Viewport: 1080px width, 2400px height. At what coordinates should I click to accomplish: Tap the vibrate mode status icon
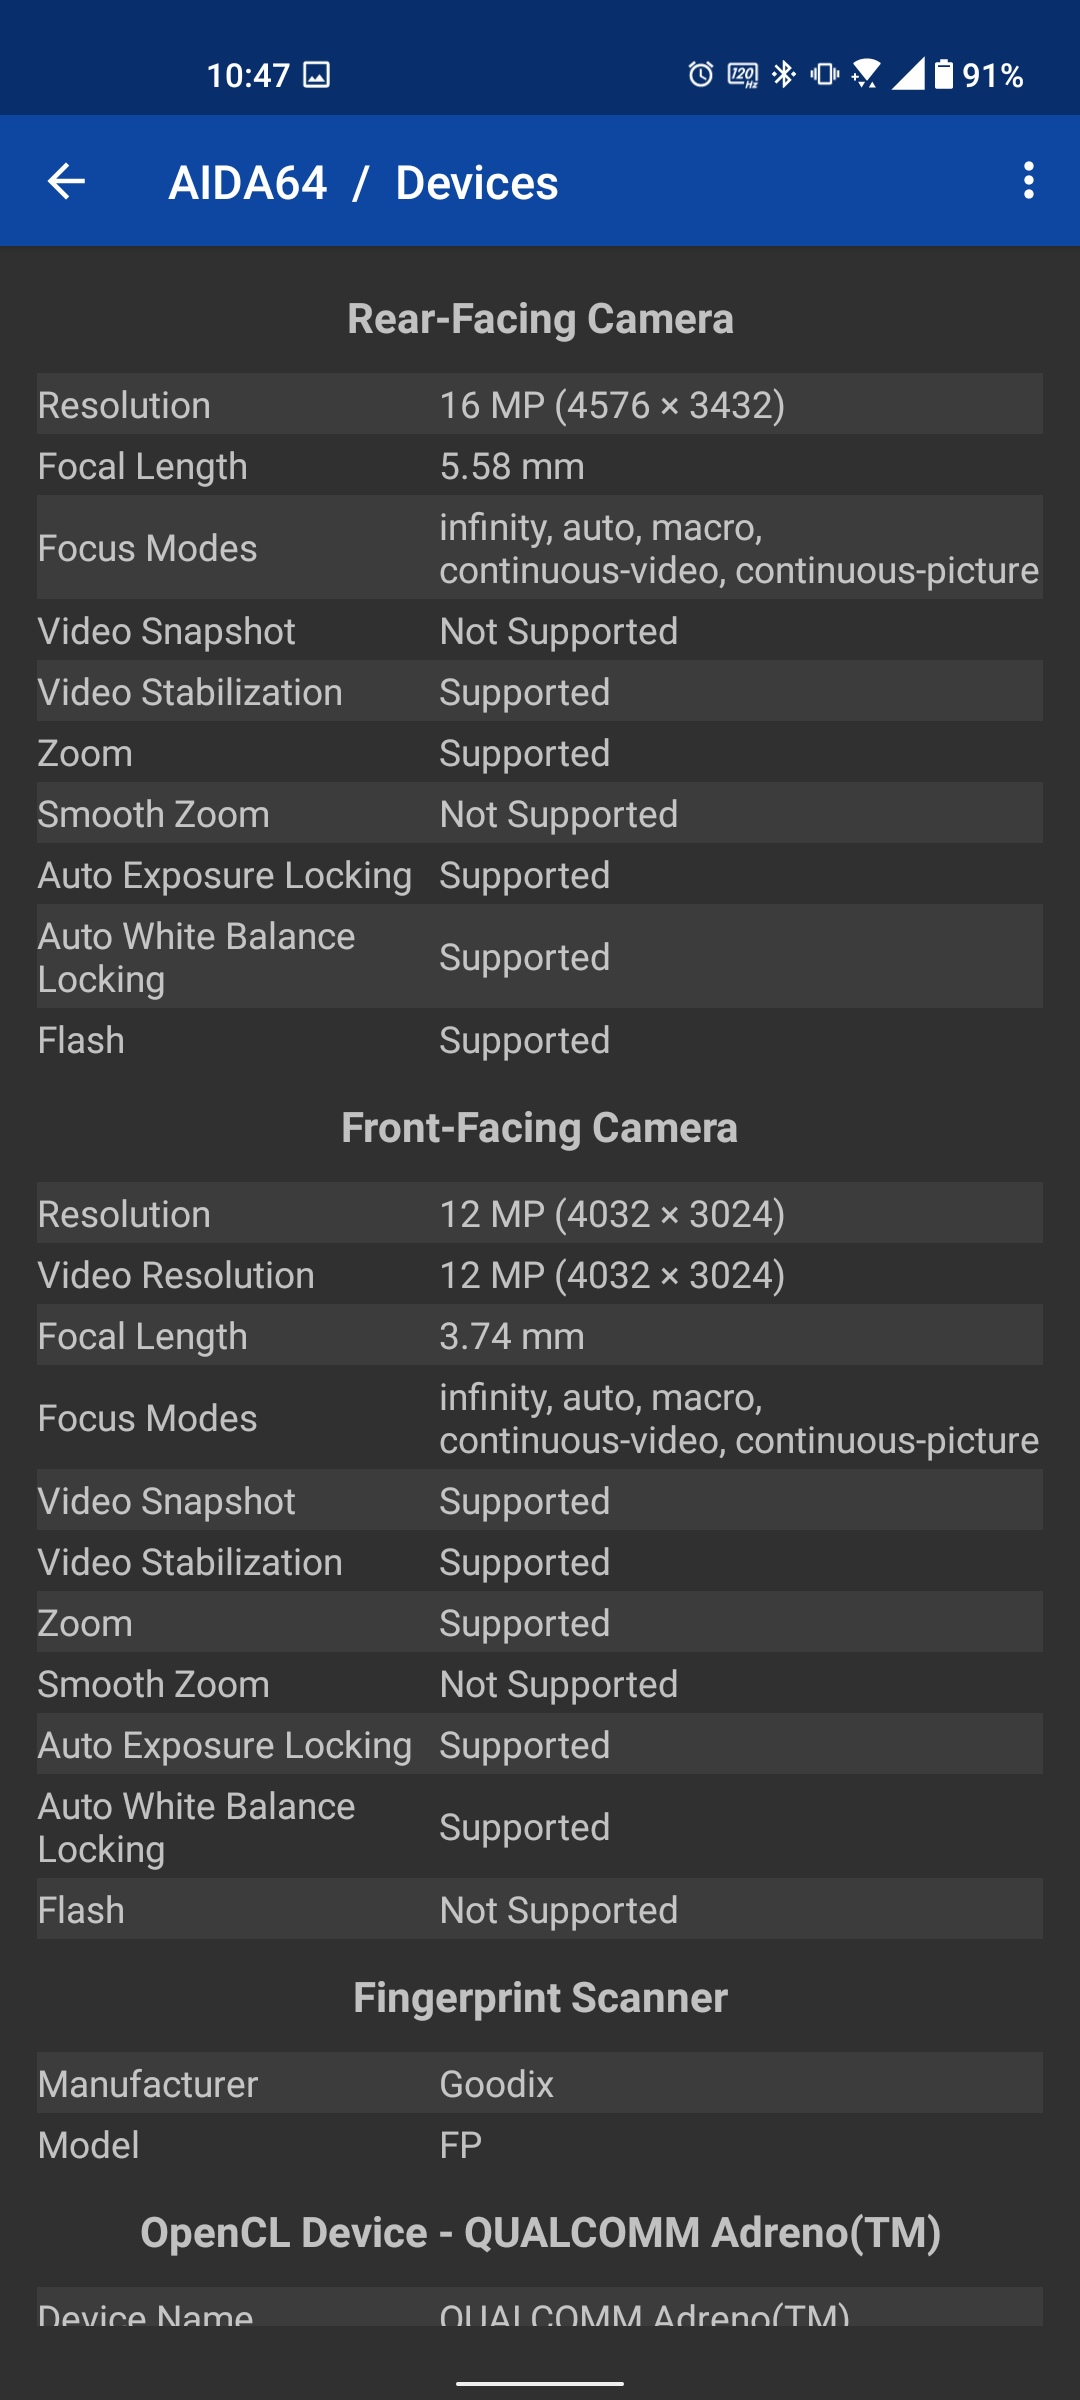click(825, 74)
